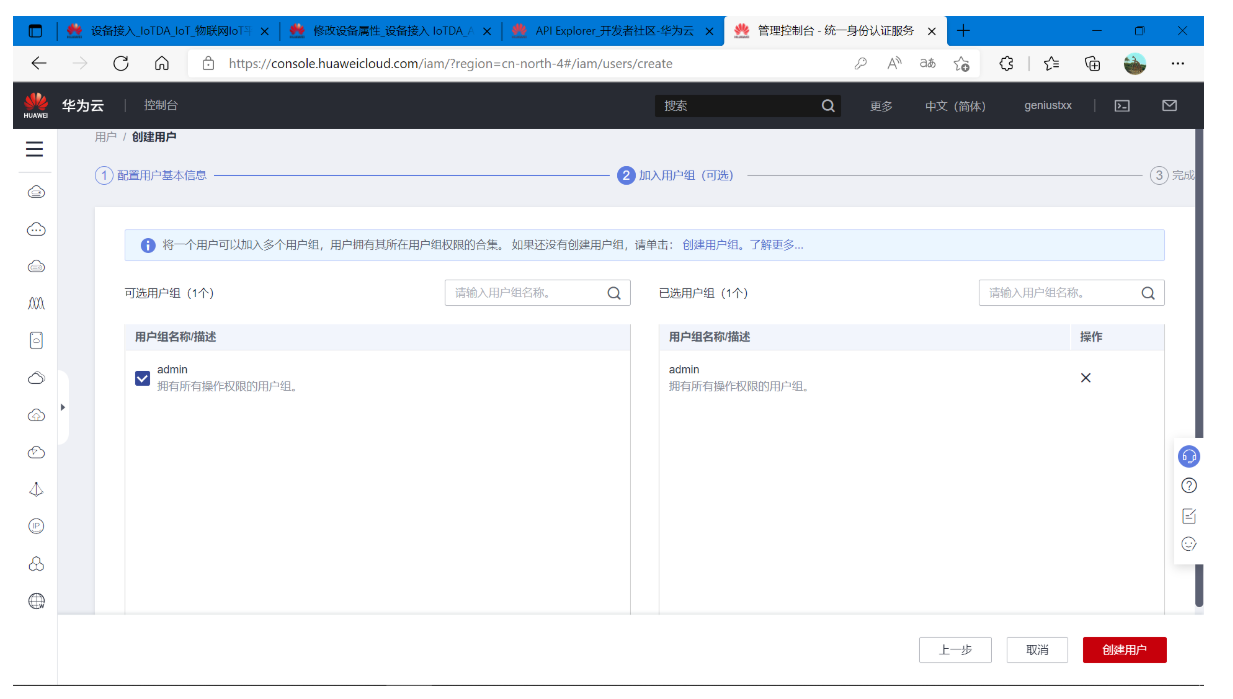This screenshot has width=1233, height=699.
Task: Click magnifier in console search box
Action: click(828, 105)
